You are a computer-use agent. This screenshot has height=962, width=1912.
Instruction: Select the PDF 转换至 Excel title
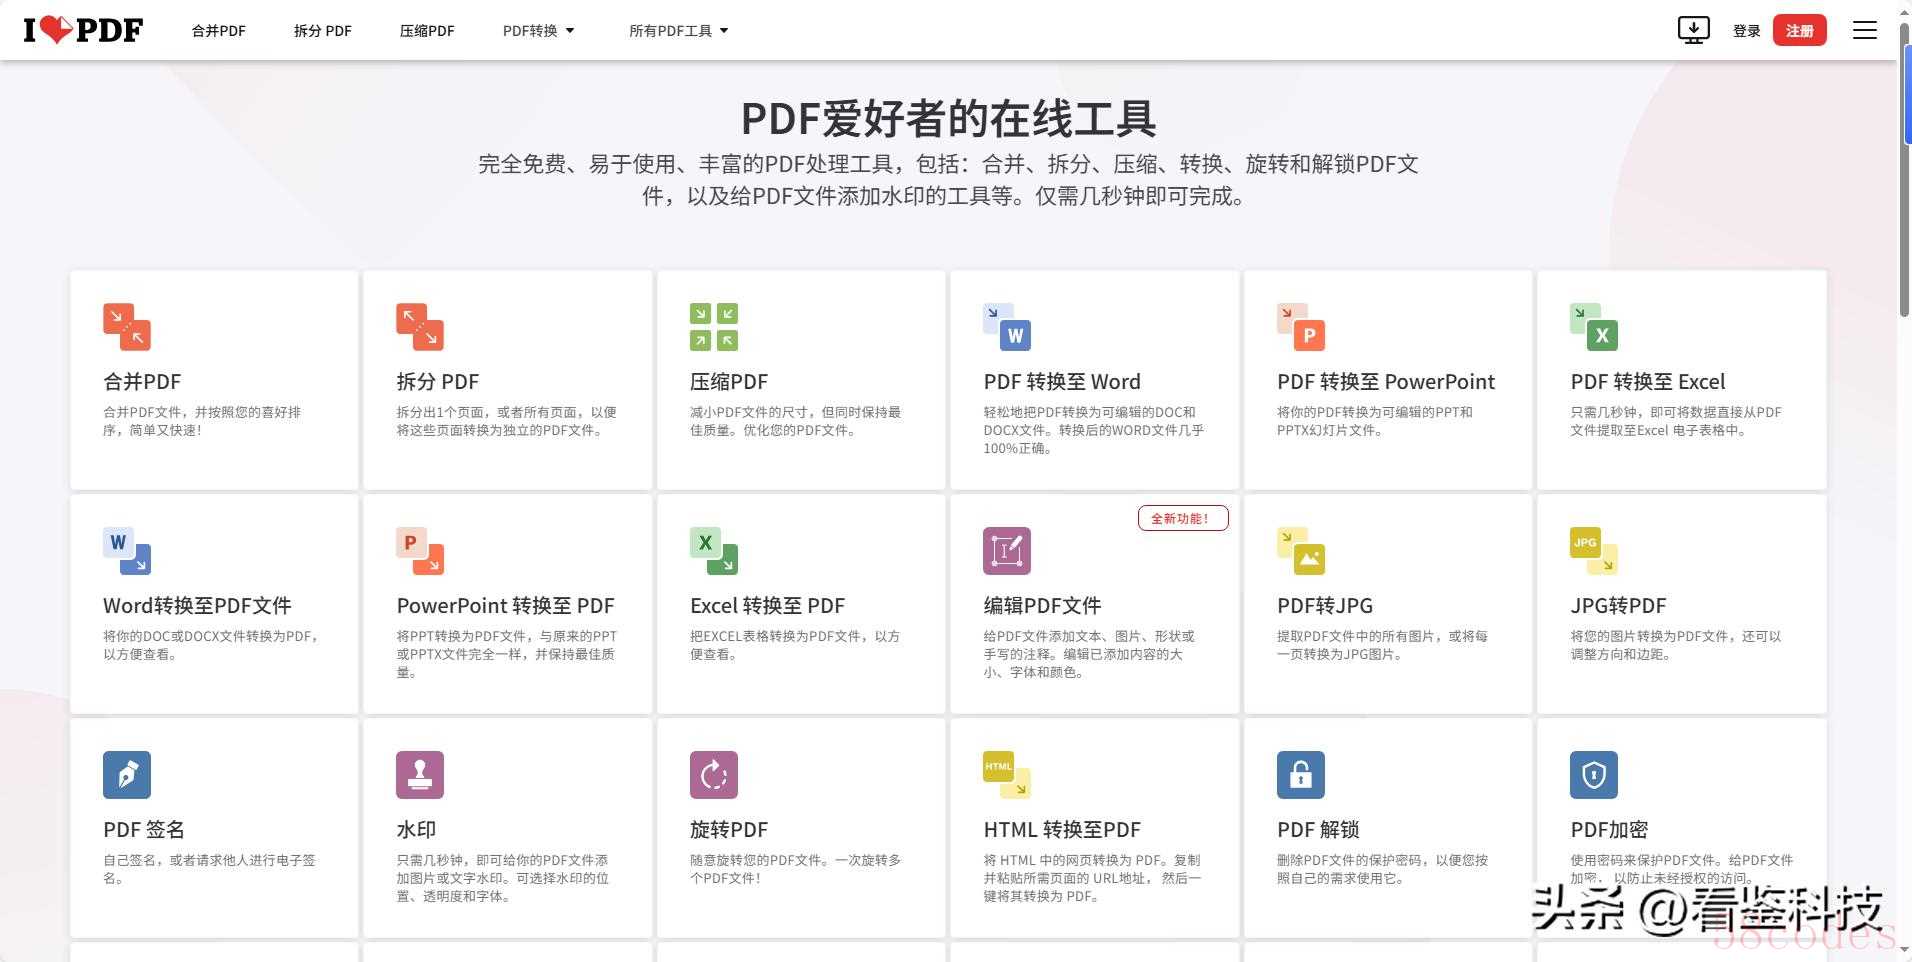[x=1648, y=382]
